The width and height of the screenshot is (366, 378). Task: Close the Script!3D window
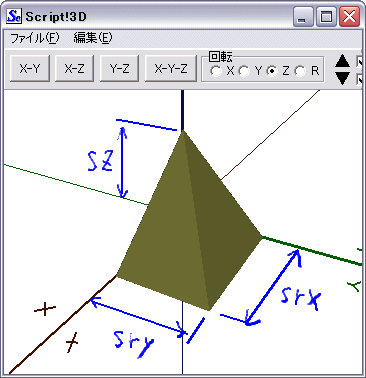[x=349, y=17]
